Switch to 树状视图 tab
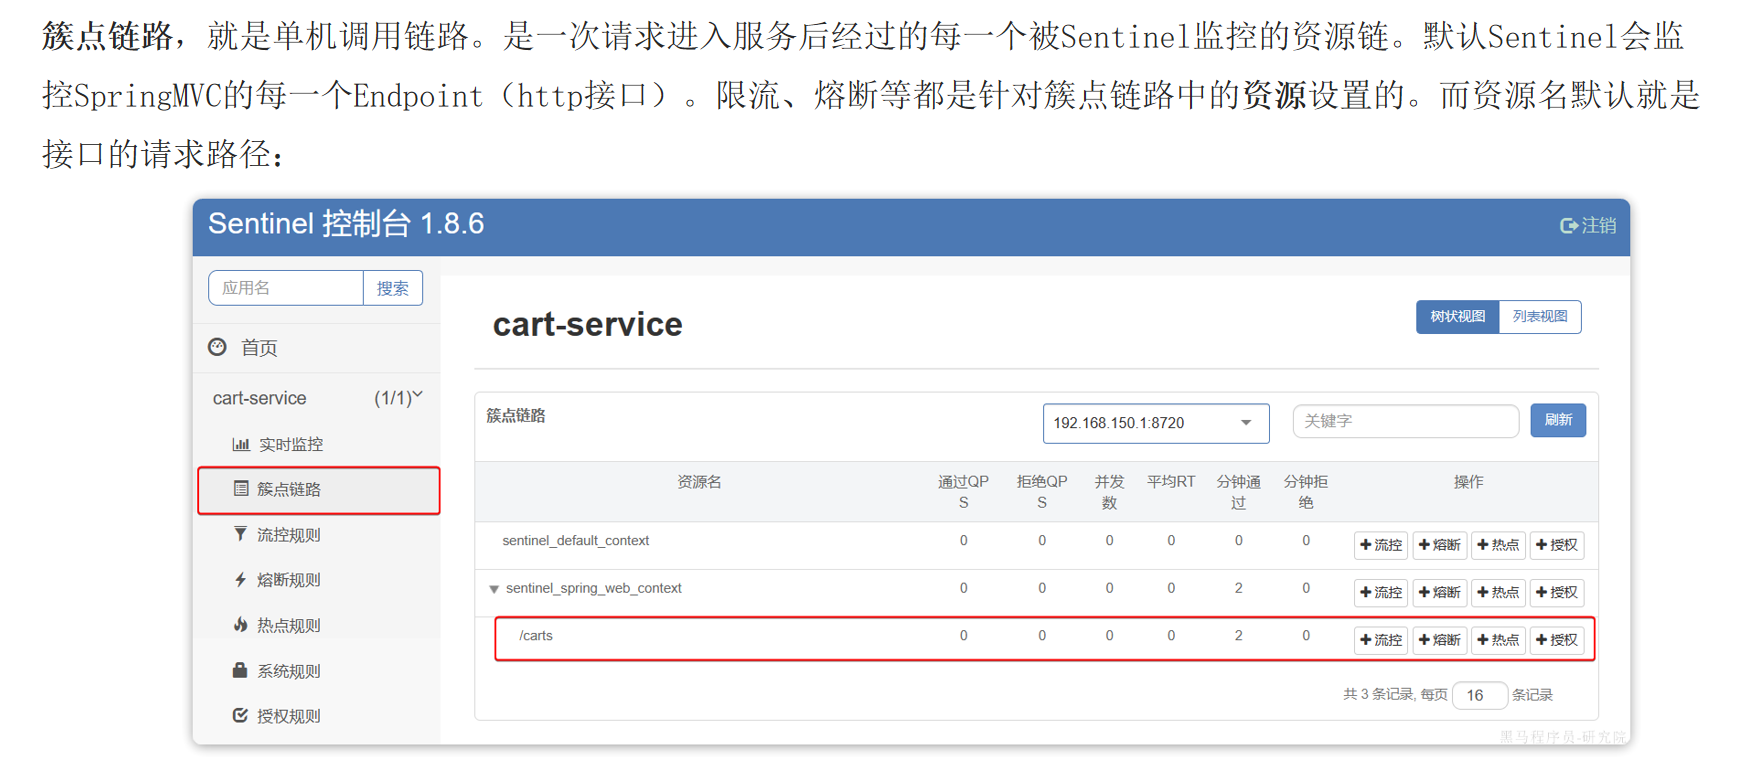Screen dimensions: 1745x784 (1457, 317)
